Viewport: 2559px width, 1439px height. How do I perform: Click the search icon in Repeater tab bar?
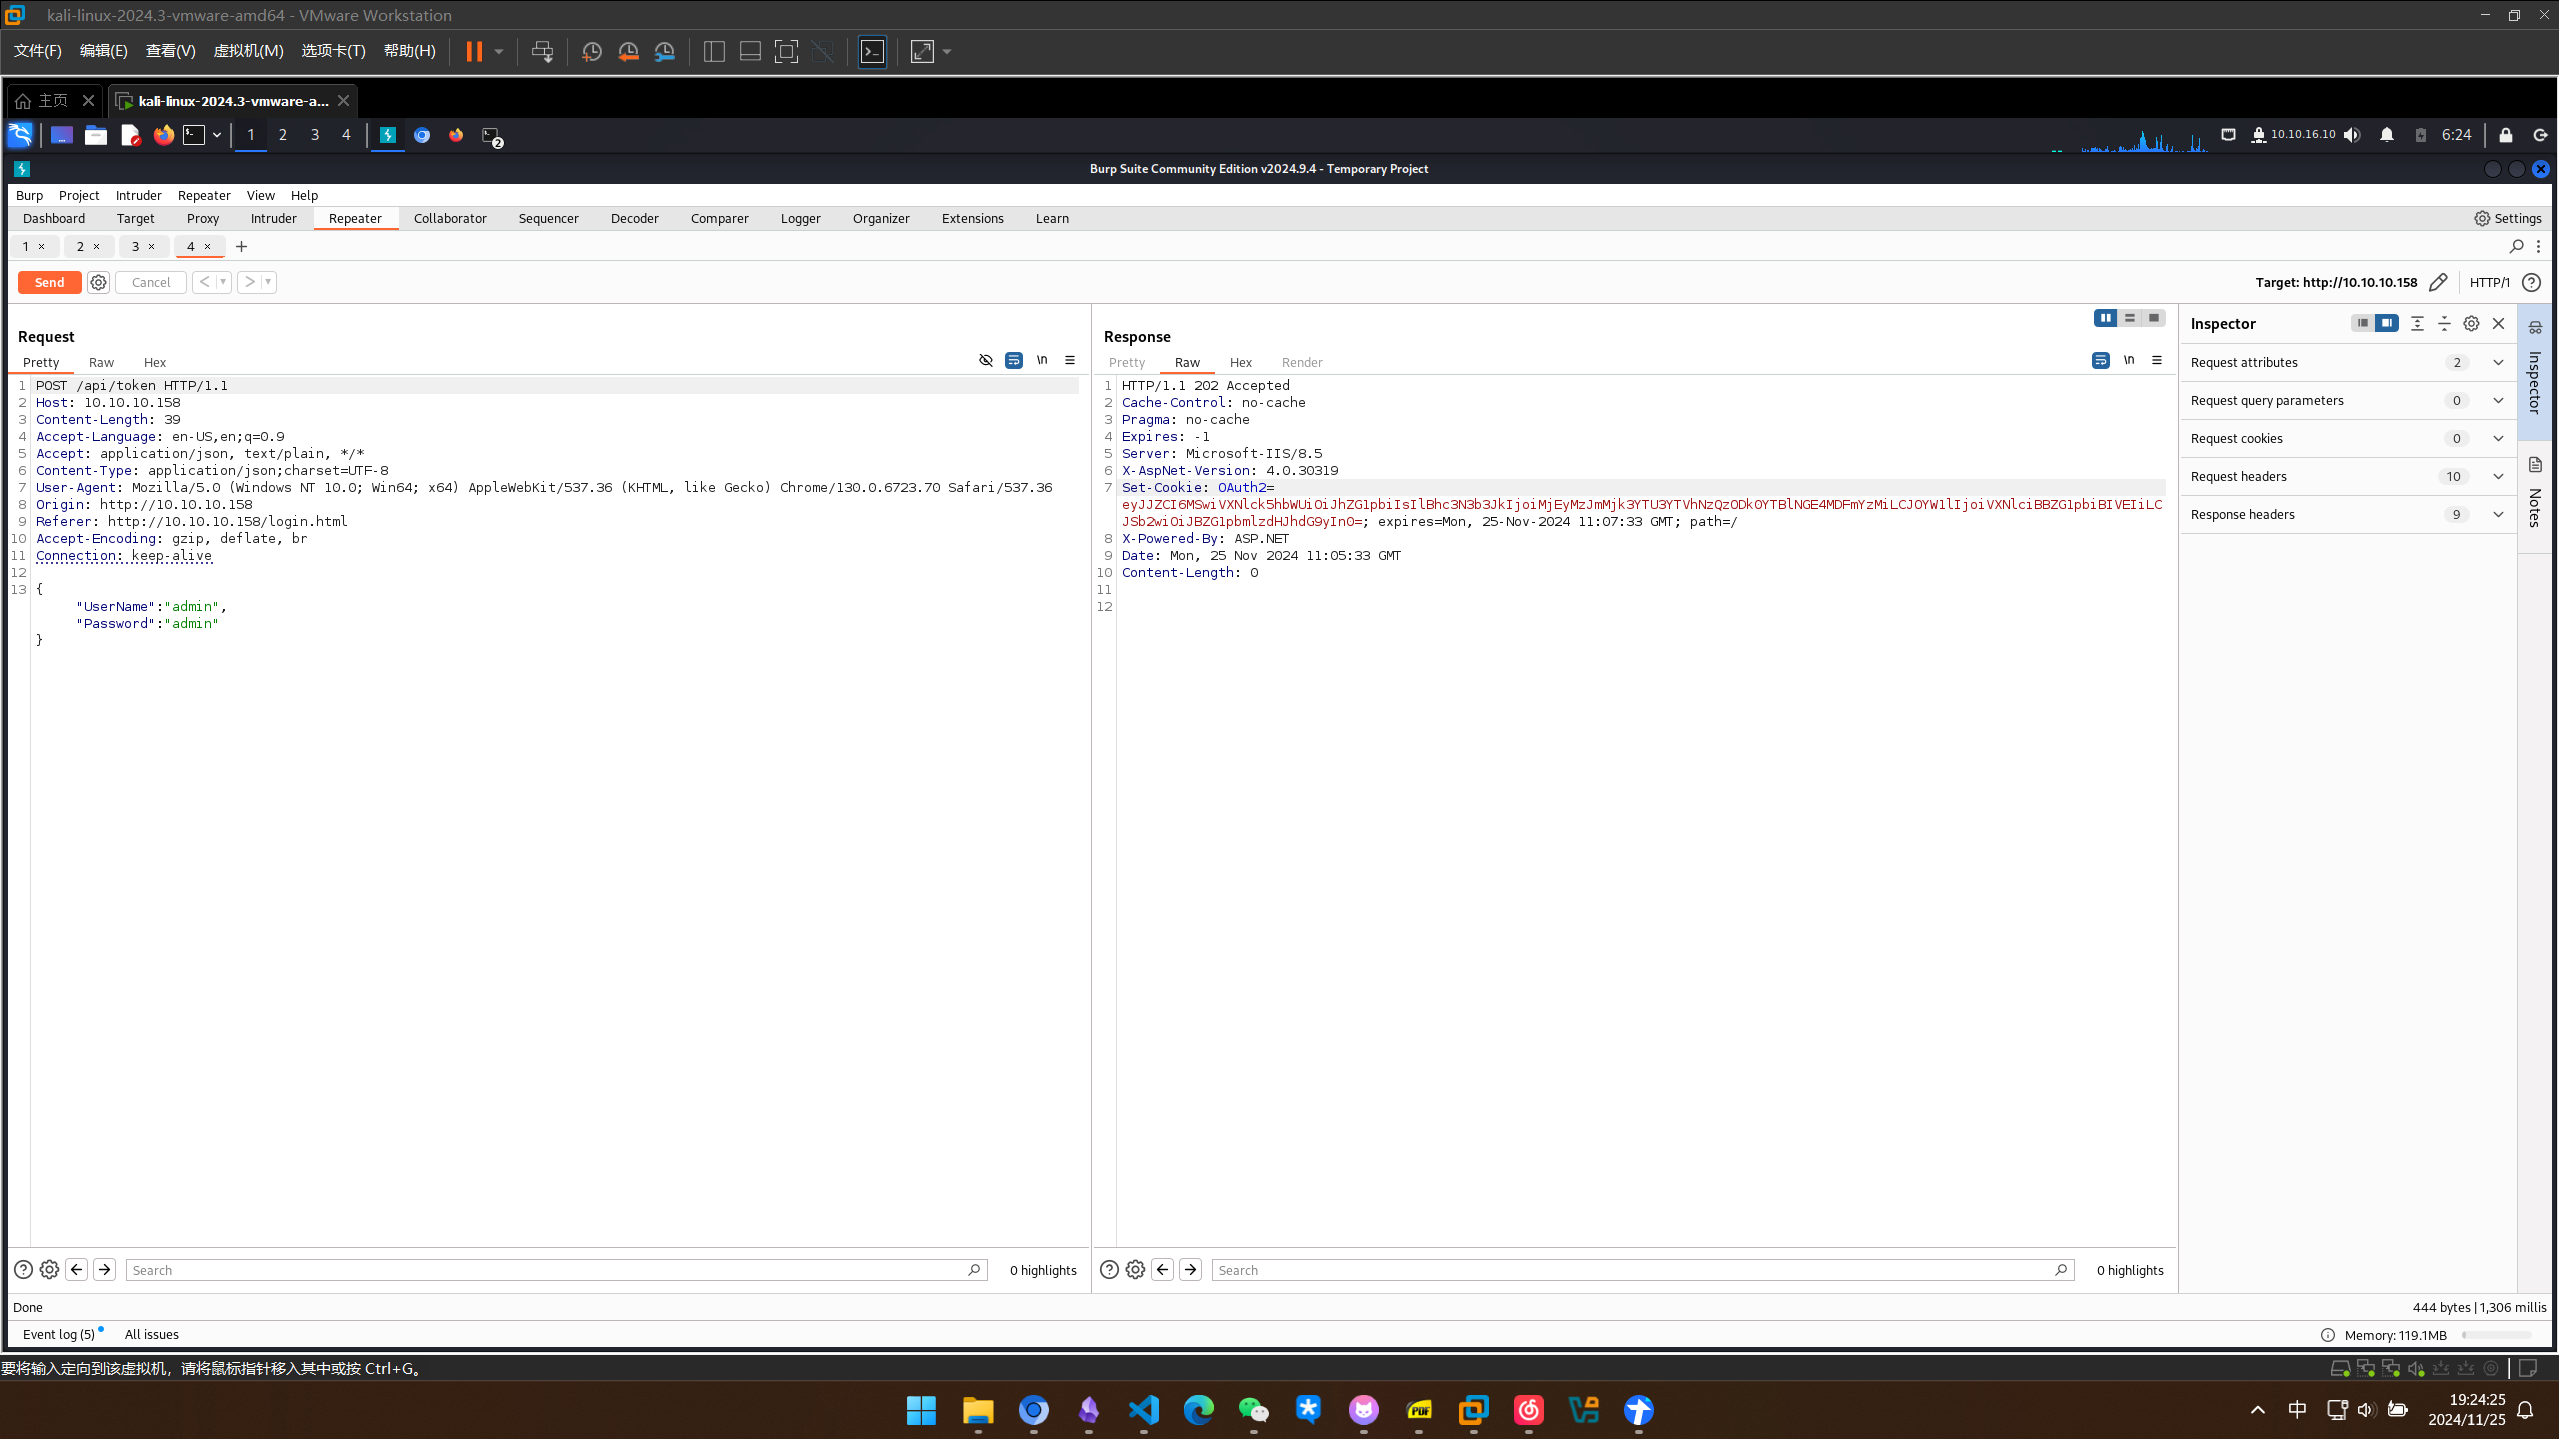pos(2516,246)
